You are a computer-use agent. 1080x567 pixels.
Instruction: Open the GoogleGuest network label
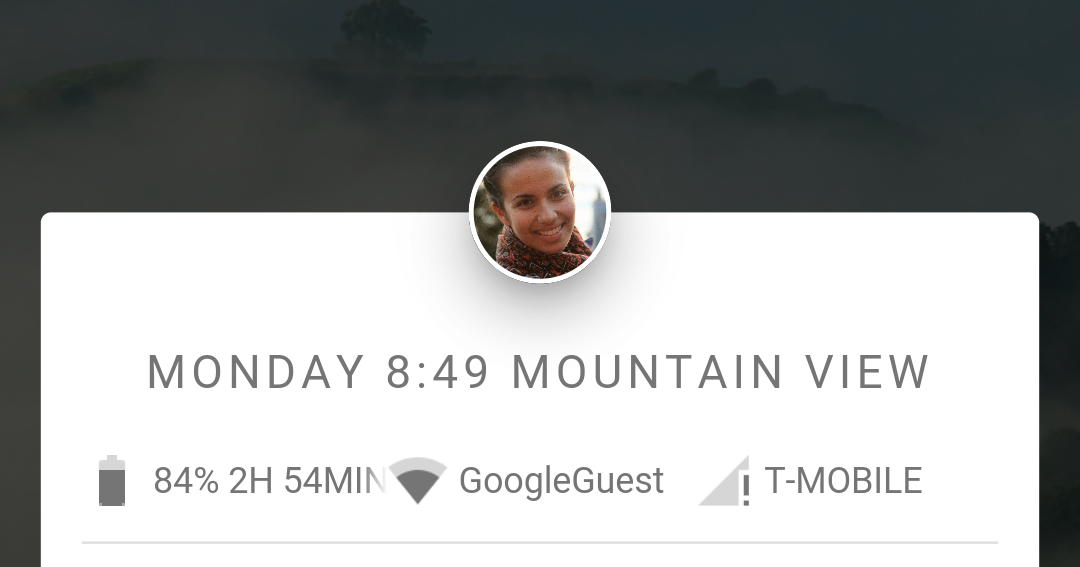(x=561, y=481)
